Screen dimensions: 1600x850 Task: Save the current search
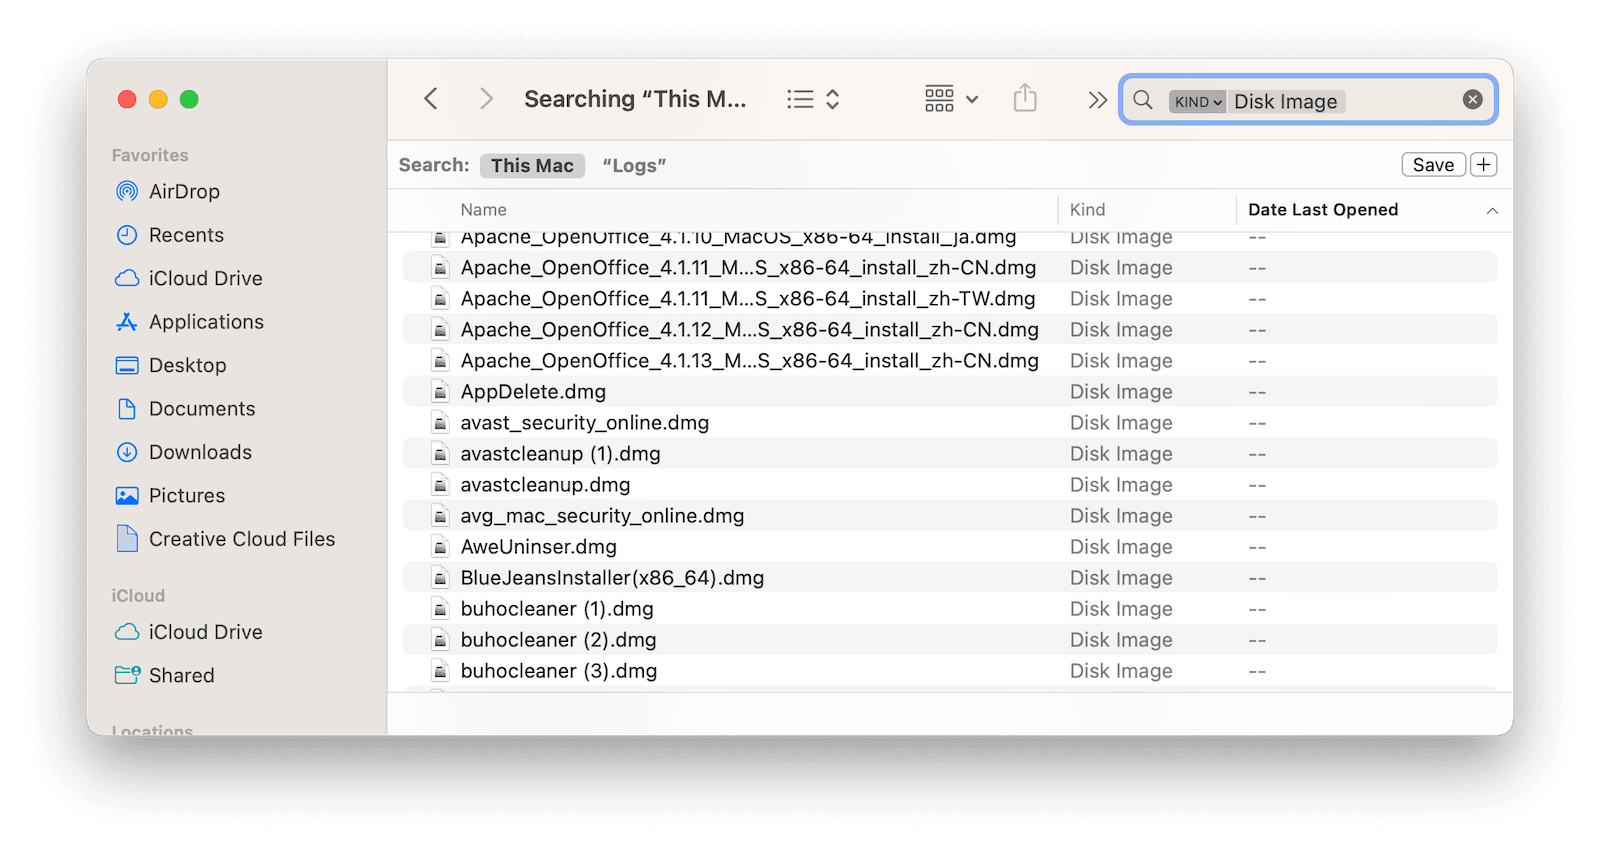point(1433,165)
